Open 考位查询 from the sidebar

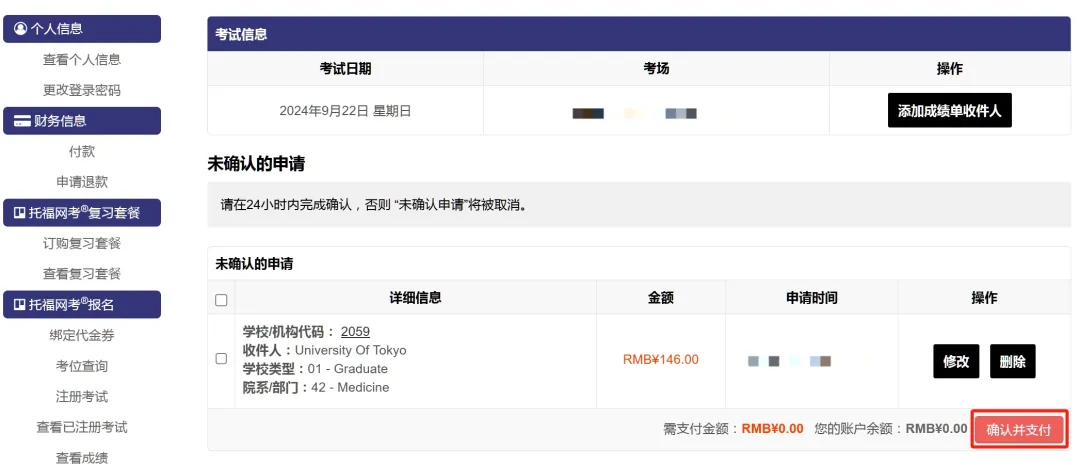82,367
